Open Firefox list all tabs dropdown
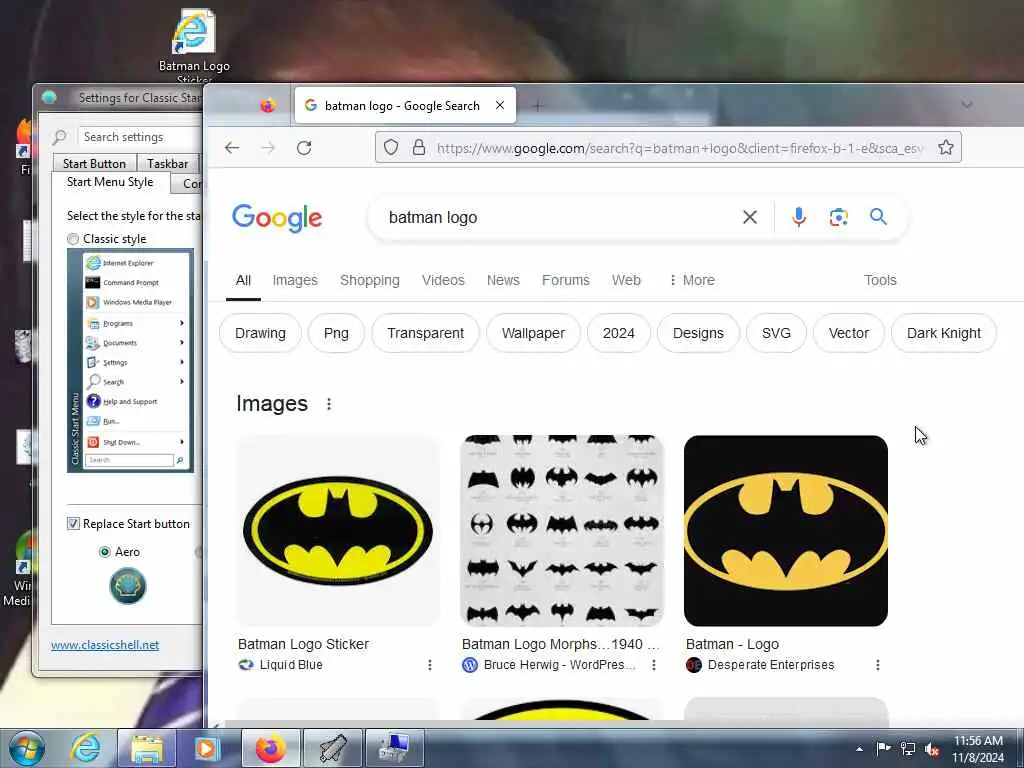 (967, 105)
